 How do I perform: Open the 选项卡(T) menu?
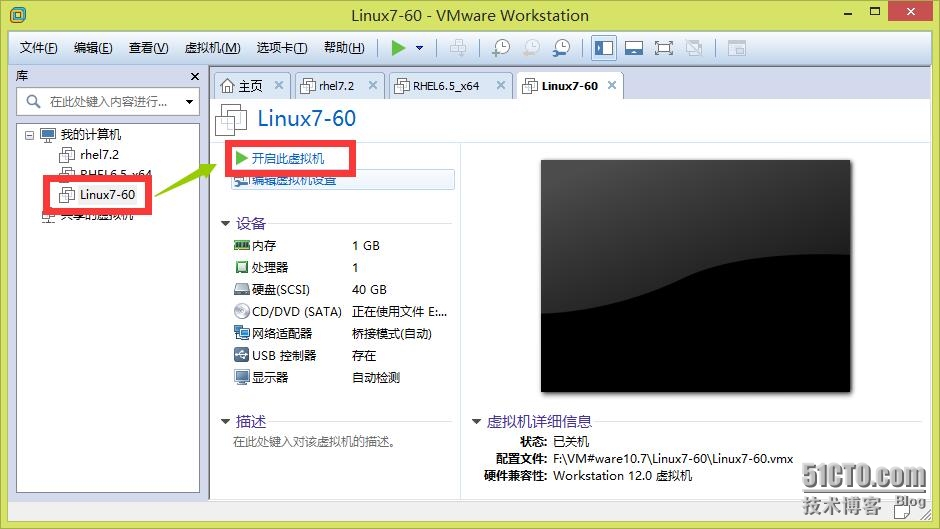click(282, 48)
